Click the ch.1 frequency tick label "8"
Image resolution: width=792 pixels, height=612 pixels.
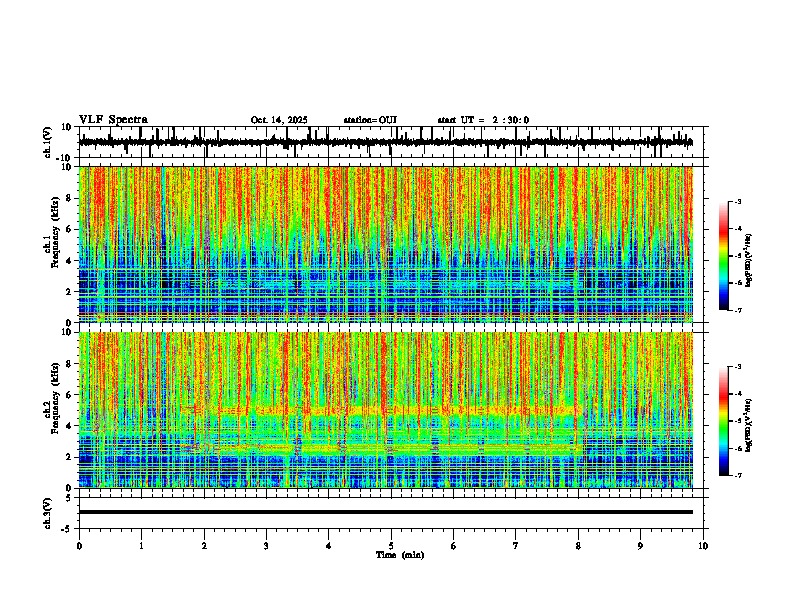pyautogui.click(x=70, y=198)
